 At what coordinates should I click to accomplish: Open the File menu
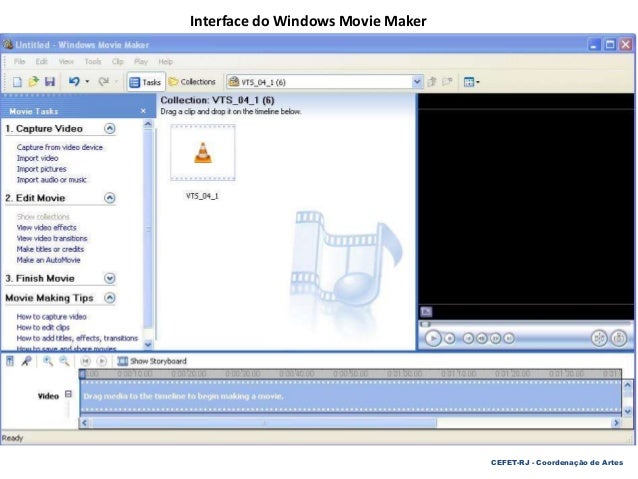[x=20, y=61]
